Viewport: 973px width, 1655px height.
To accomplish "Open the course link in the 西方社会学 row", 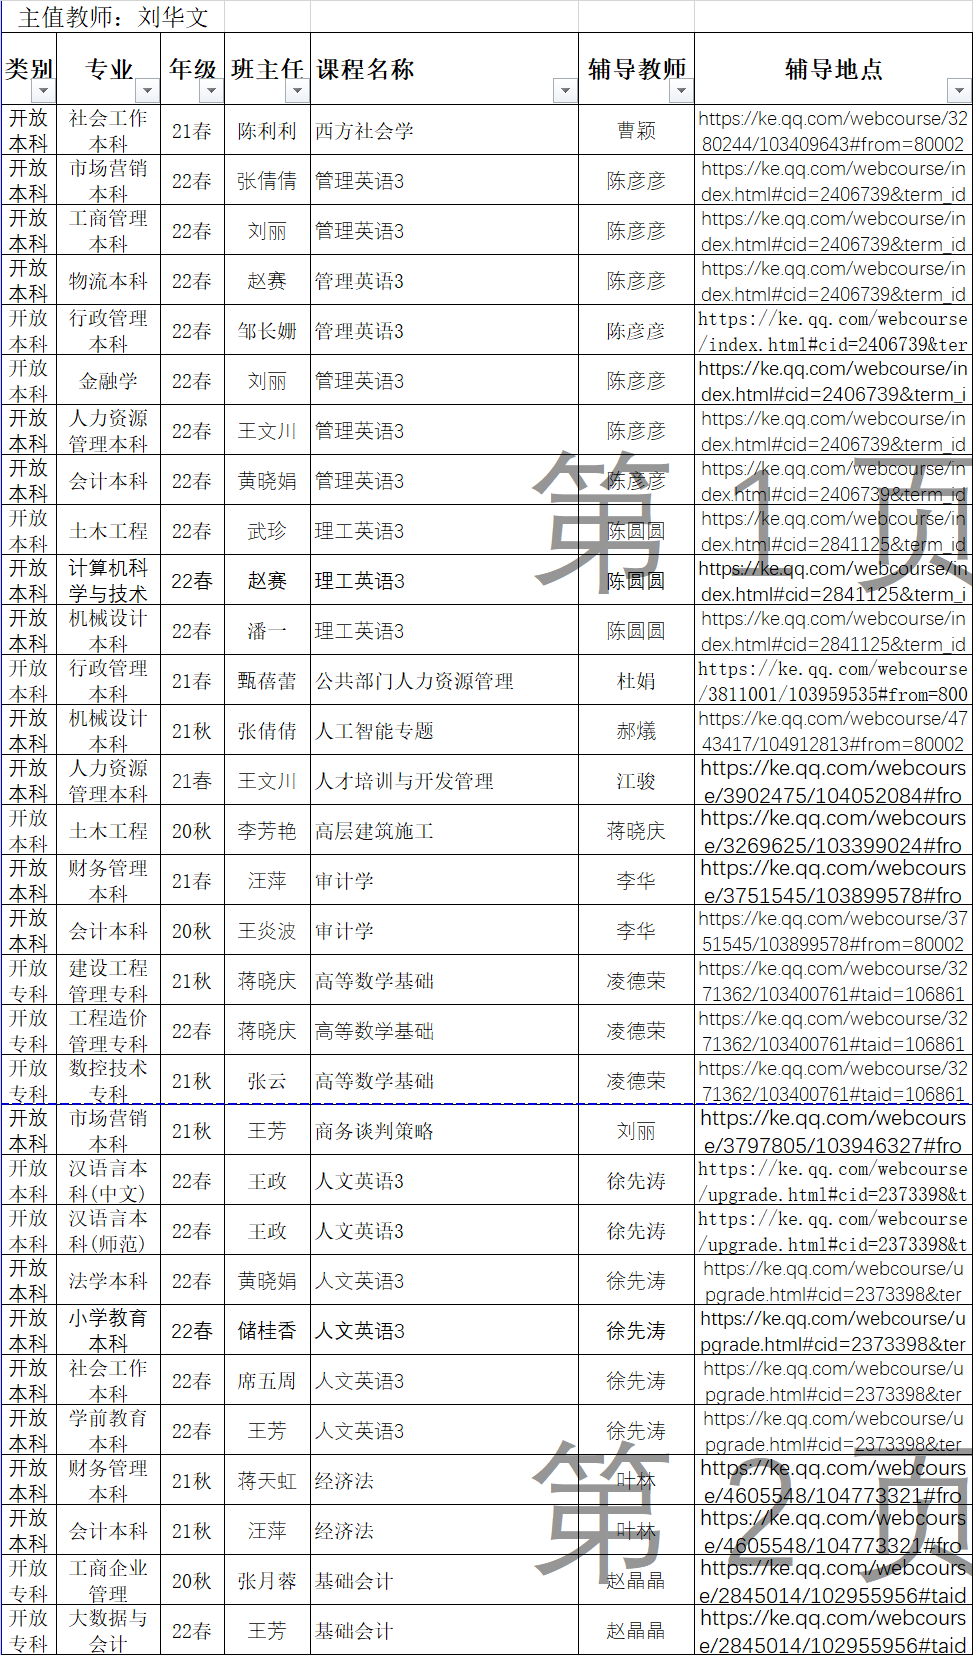I will (x=833, y=130).
